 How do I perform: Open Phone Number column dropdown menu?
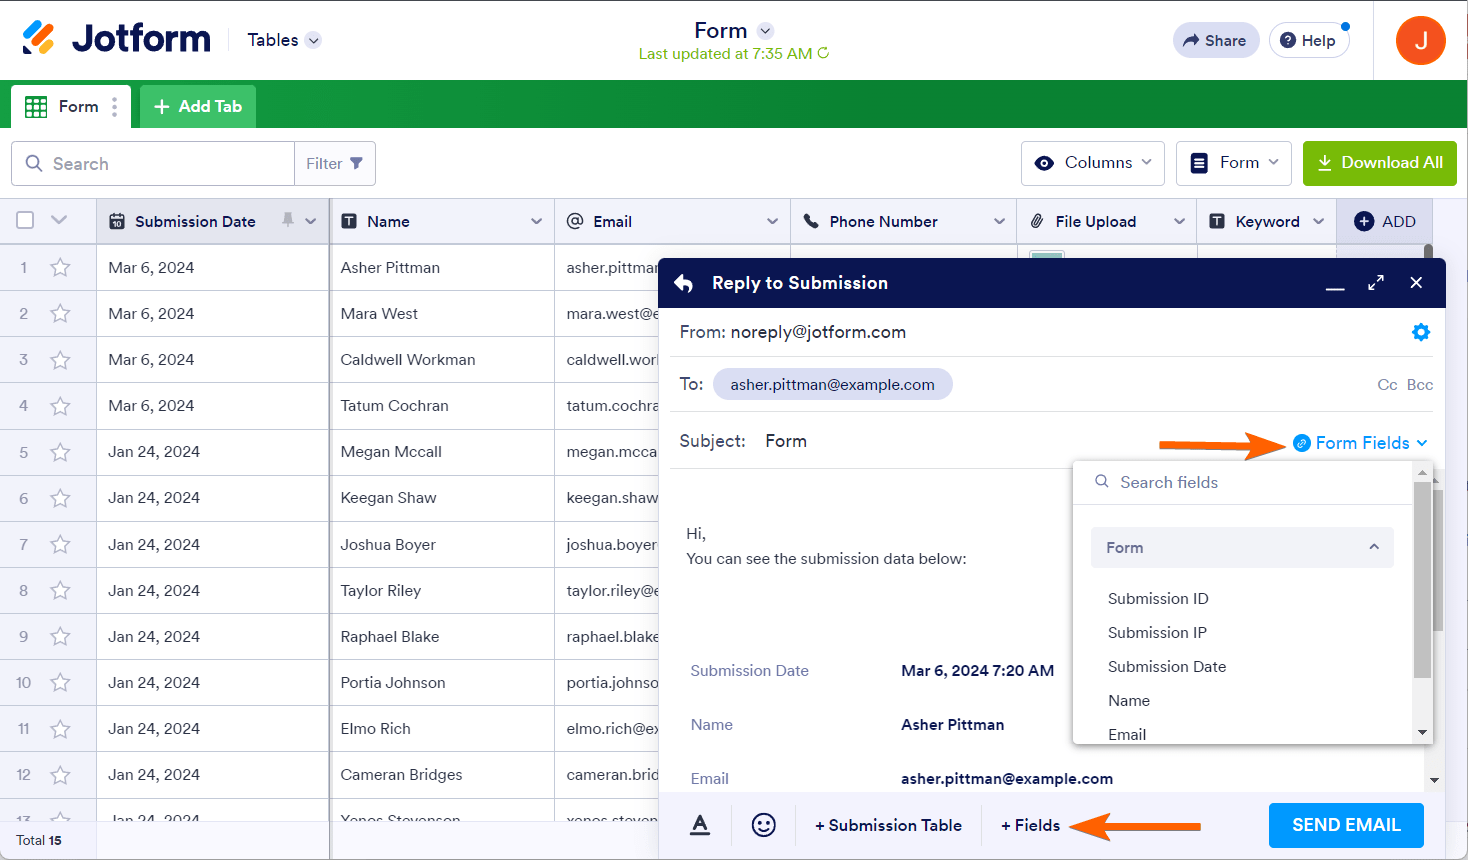999,221
